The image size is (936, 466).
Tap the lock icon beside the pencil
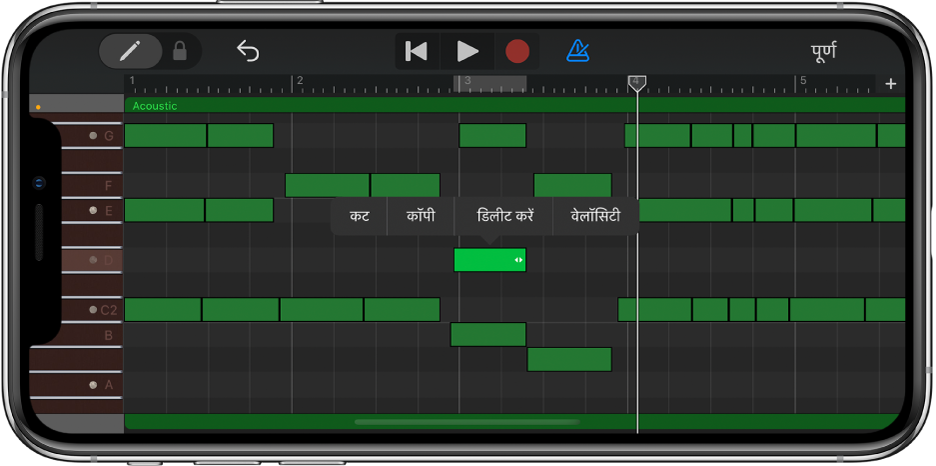pyautogui.click(x=179, y=51)
